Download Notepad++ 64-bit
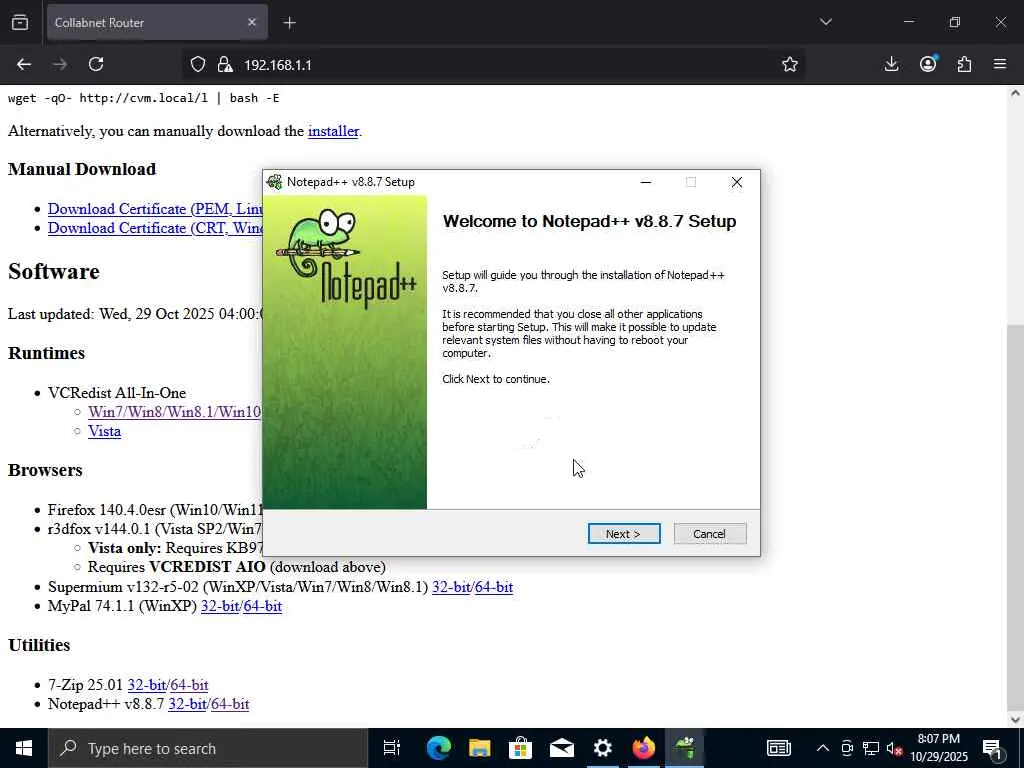The height and width of the screenshot is (768, 1024). click(230, 704)
